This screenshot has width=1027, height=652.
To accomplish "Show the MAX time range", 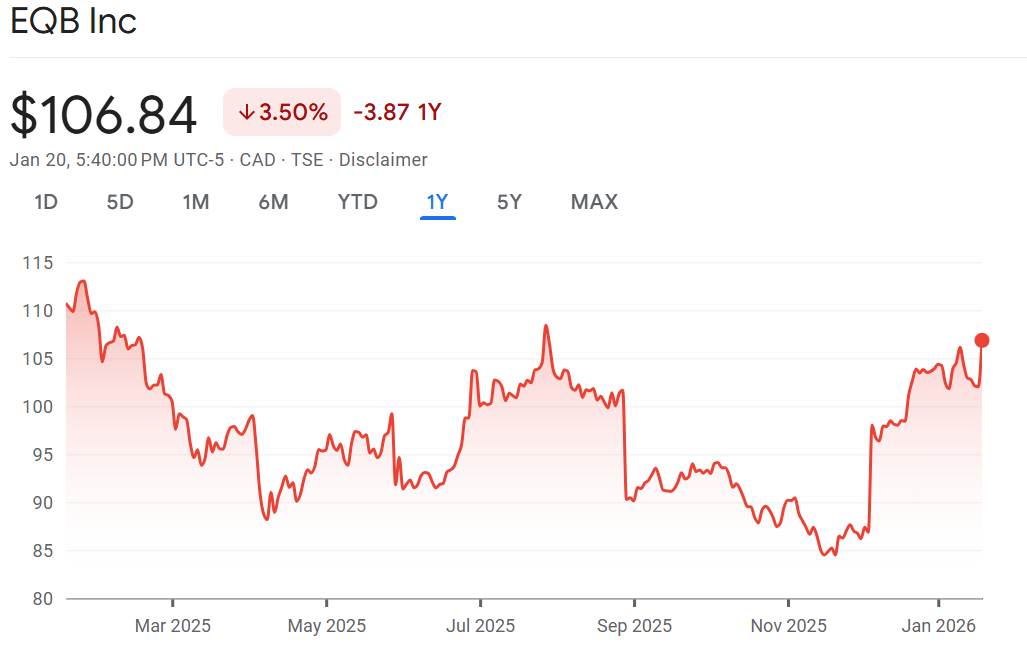I will (594, 202).
